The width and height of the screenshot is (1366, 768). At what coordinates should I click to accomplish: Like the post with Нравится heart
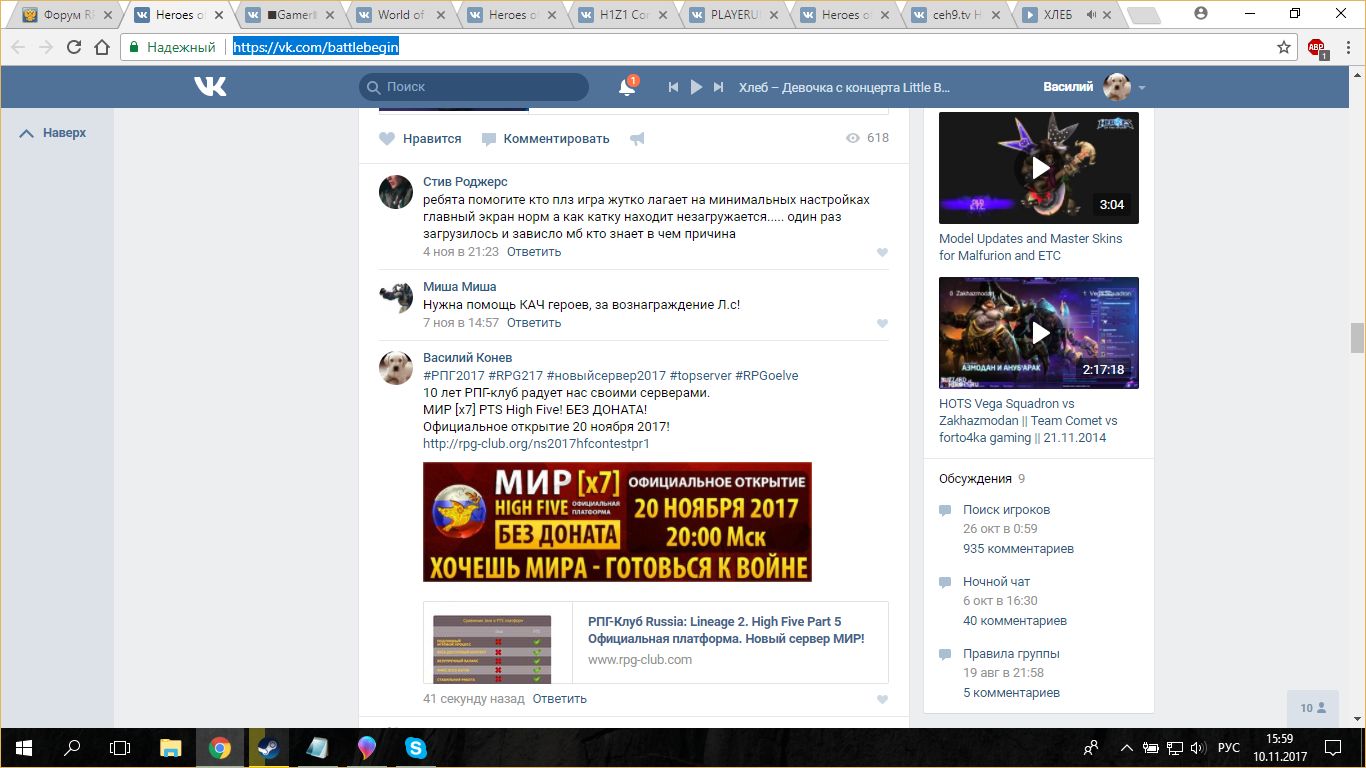click(421, 139)
